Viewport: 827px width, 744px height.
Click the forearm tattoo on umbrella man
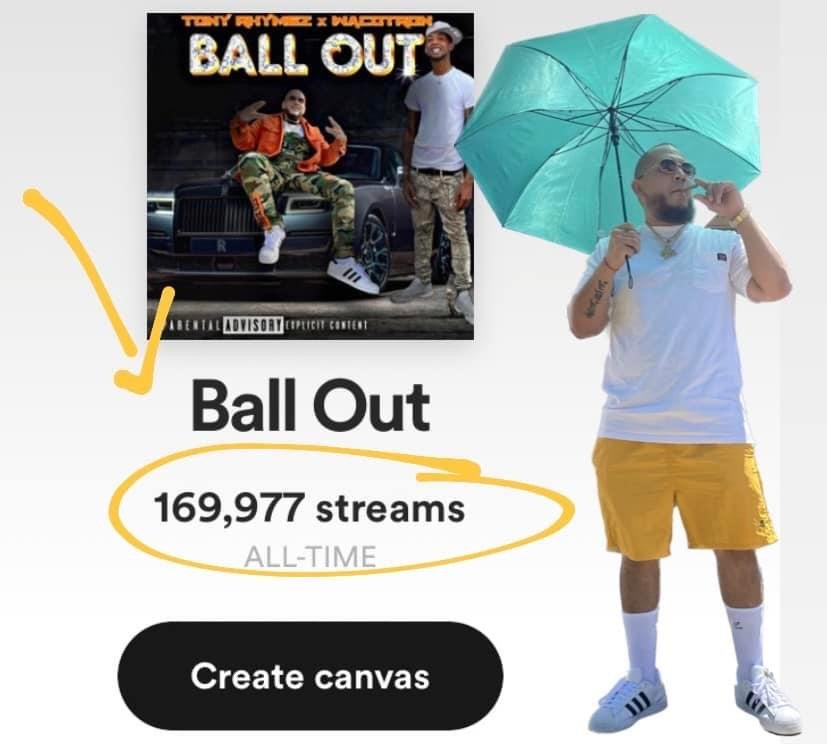pyautogui.click(x=598, y=298)
